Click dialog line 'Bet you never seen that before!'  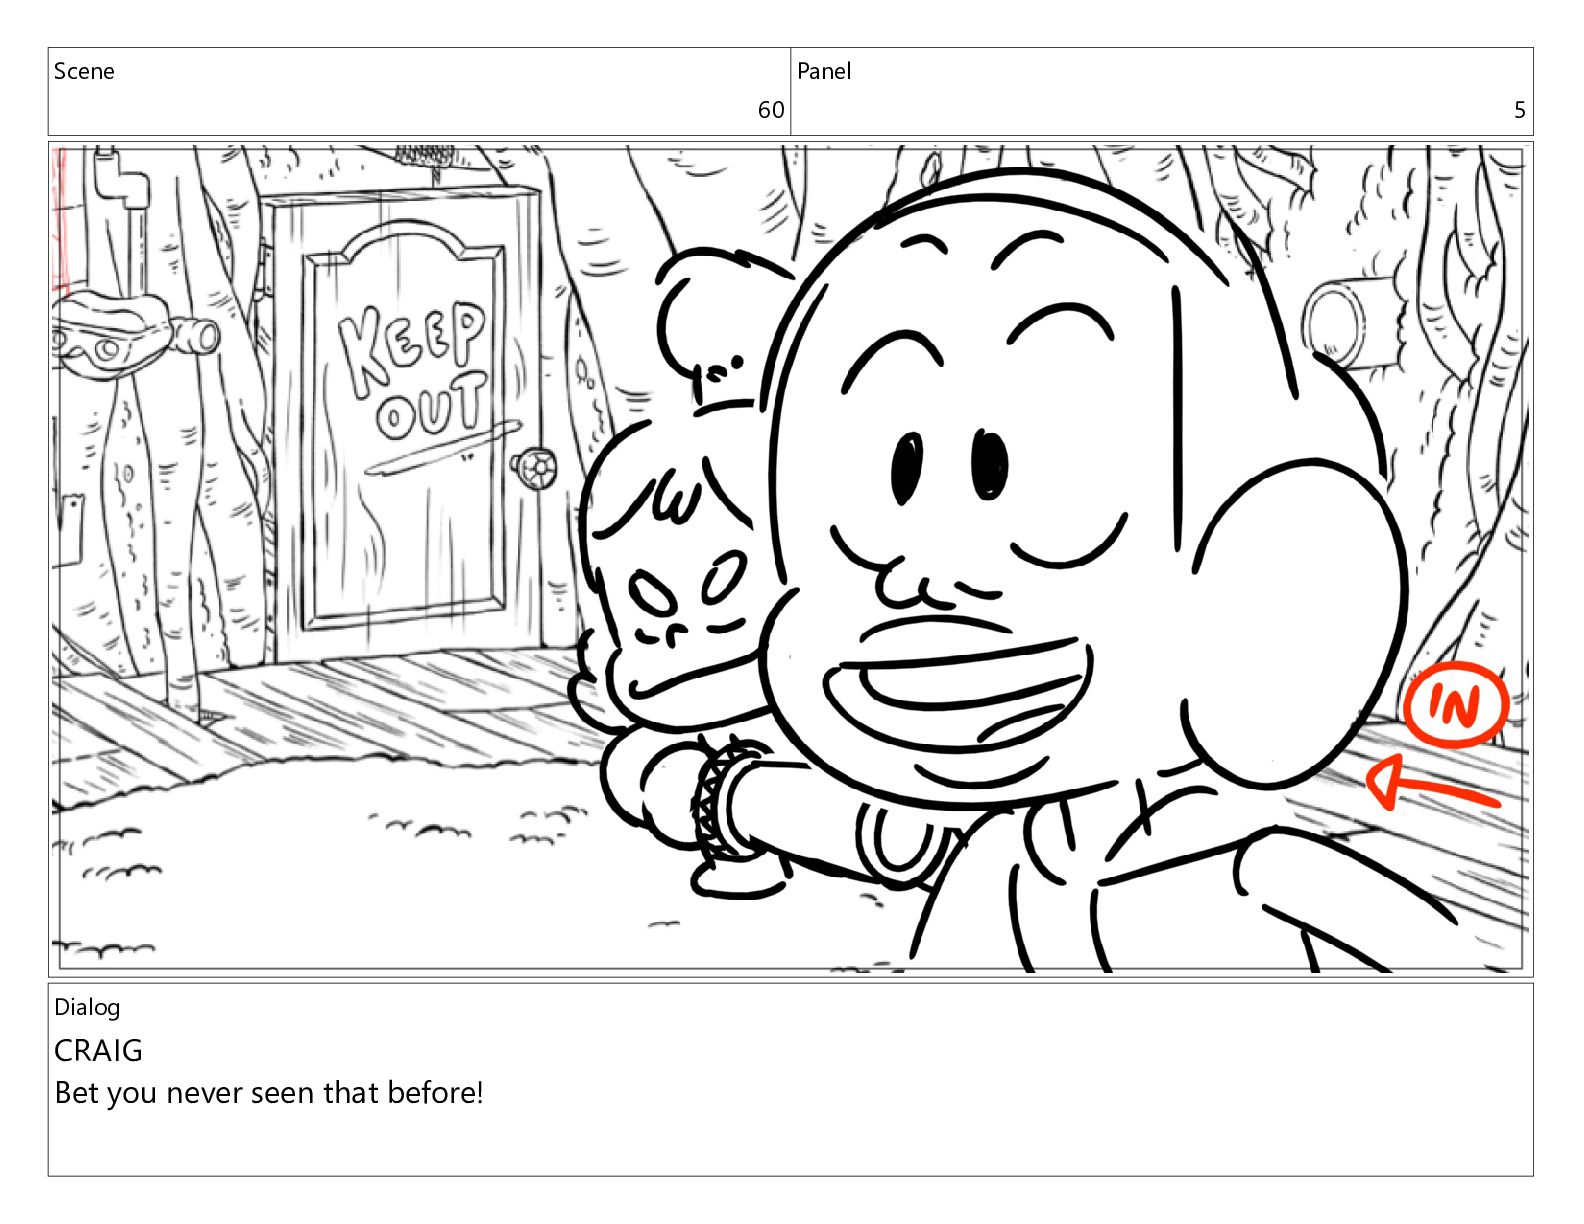(x=269, y=1092)
